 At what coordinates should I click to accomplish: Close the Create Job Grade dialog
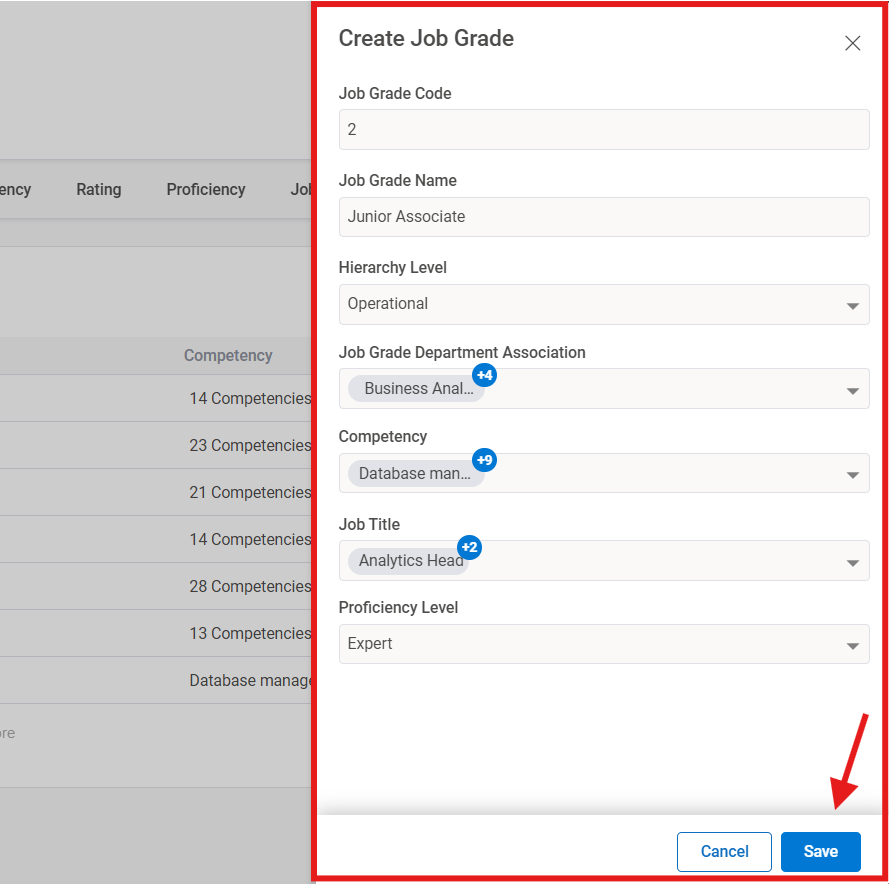click(x=852, y=43)
